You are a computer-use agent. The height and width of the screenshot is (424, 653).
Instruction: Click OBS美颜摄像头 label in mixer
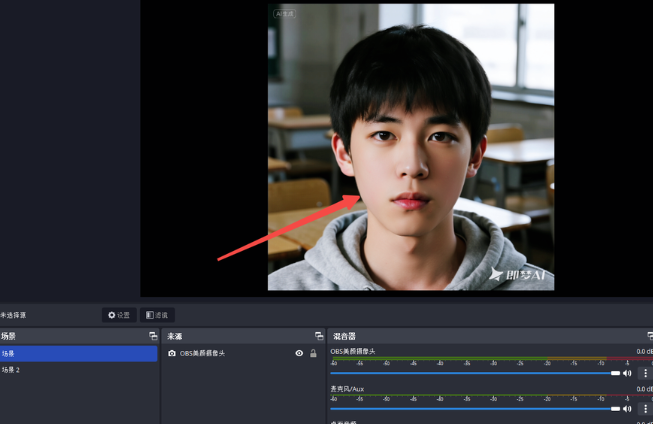coord(353,351)
